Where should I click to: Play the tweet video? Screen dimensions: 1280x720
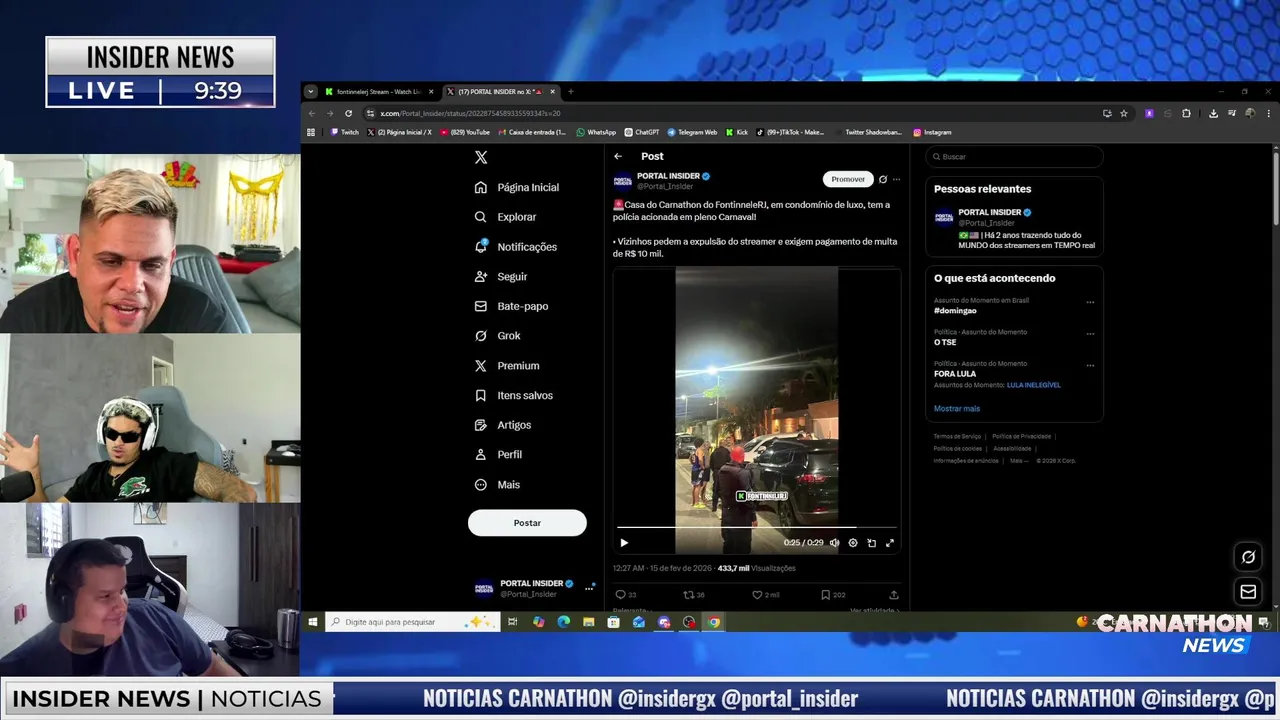624,543
